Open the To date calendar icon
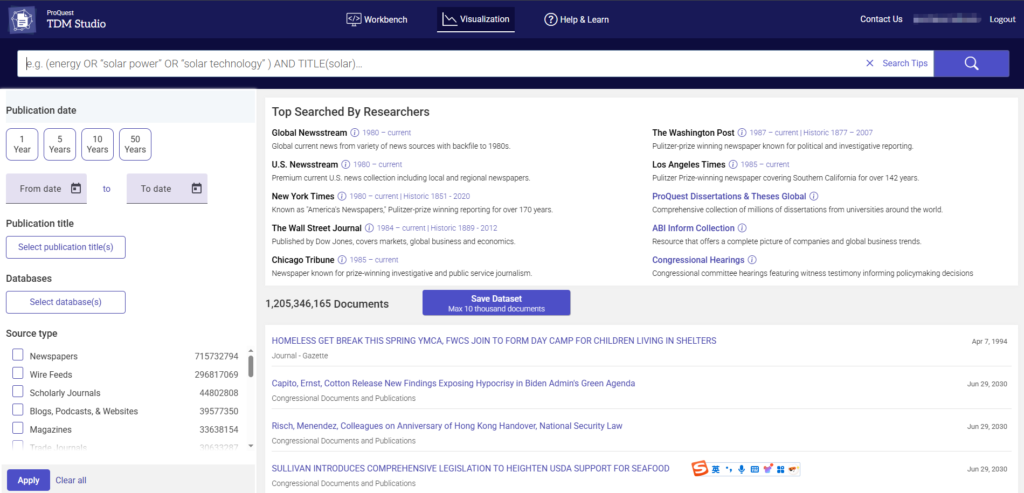 tap(197, 188)
